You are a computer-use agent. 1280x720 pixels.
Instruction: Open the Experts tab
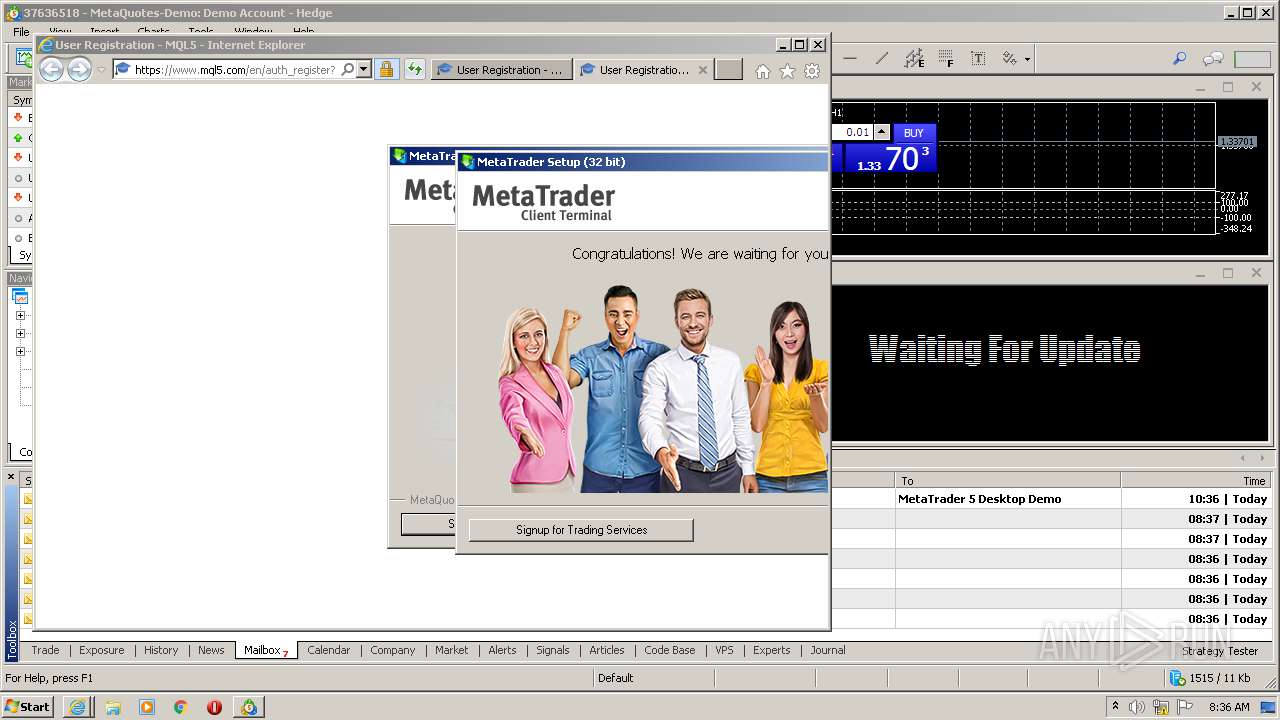(772, 650)
